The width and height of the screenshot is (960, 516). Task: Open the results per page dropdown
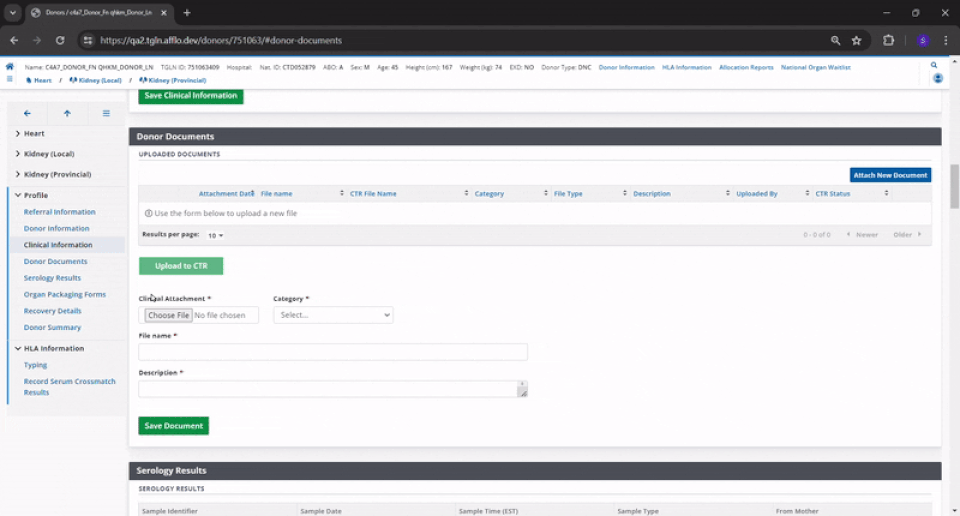point(215,236)
